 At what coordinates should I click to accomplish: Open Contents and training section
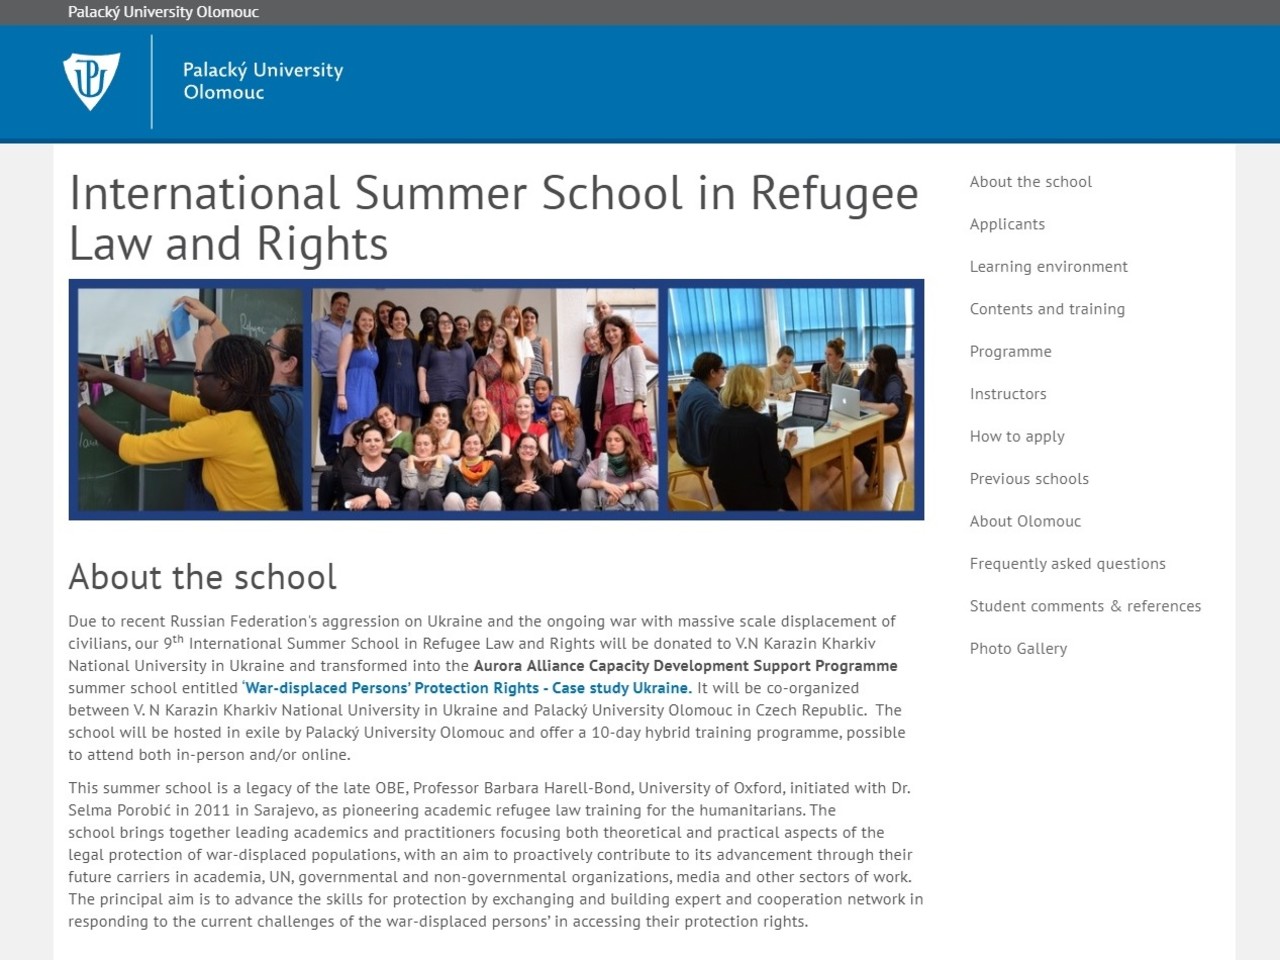click(x=1047, y=309)
